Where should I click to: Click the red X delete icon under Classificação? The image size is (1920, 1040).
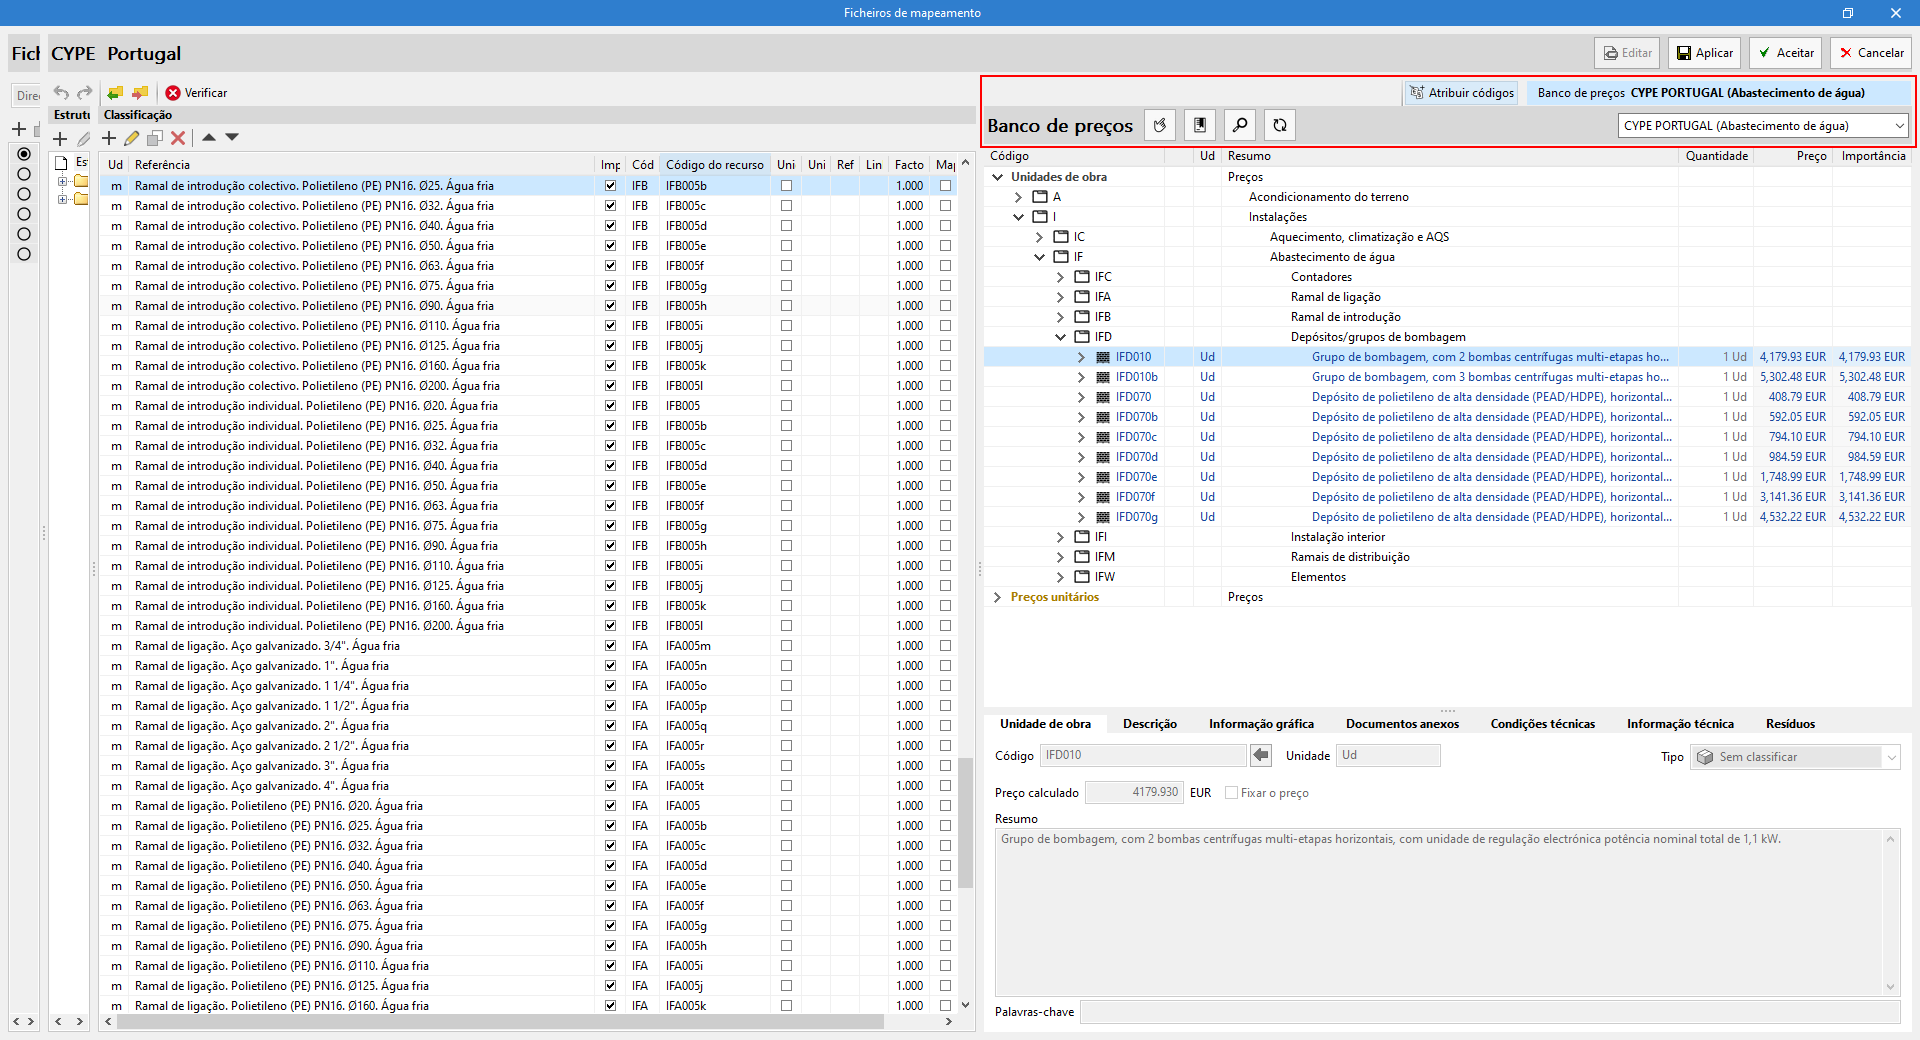[178, 138]
